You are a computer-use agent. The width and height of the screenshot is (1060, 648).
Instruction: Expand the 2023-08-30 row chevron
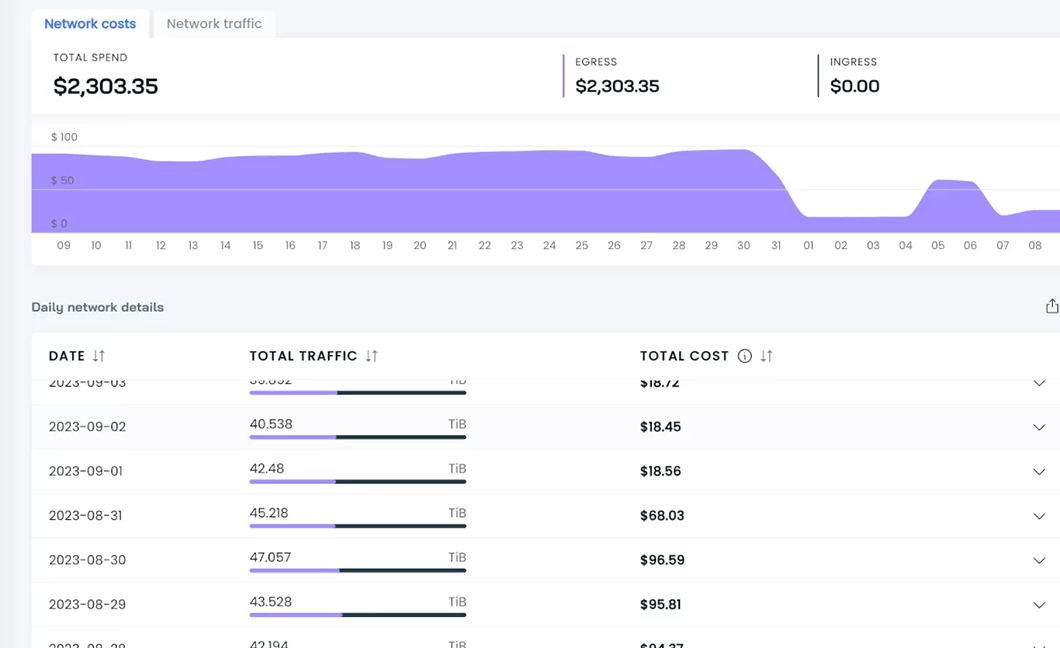tap(1039, 561)
